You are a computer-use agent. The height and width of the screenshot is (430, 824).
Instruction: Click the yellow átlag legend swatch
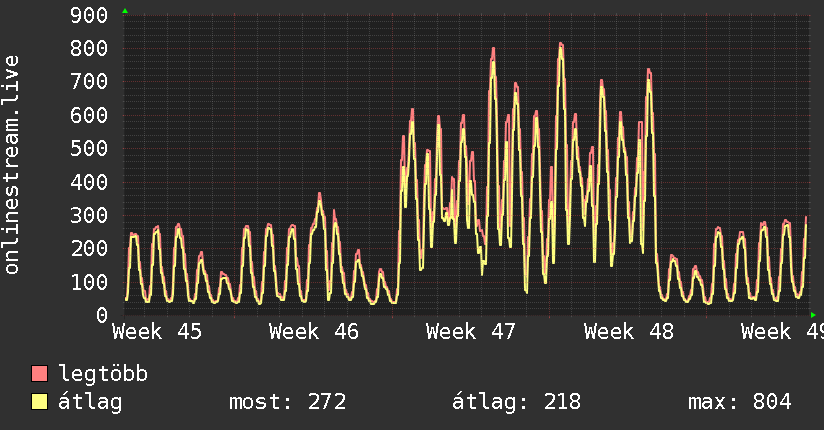[39, 402]
